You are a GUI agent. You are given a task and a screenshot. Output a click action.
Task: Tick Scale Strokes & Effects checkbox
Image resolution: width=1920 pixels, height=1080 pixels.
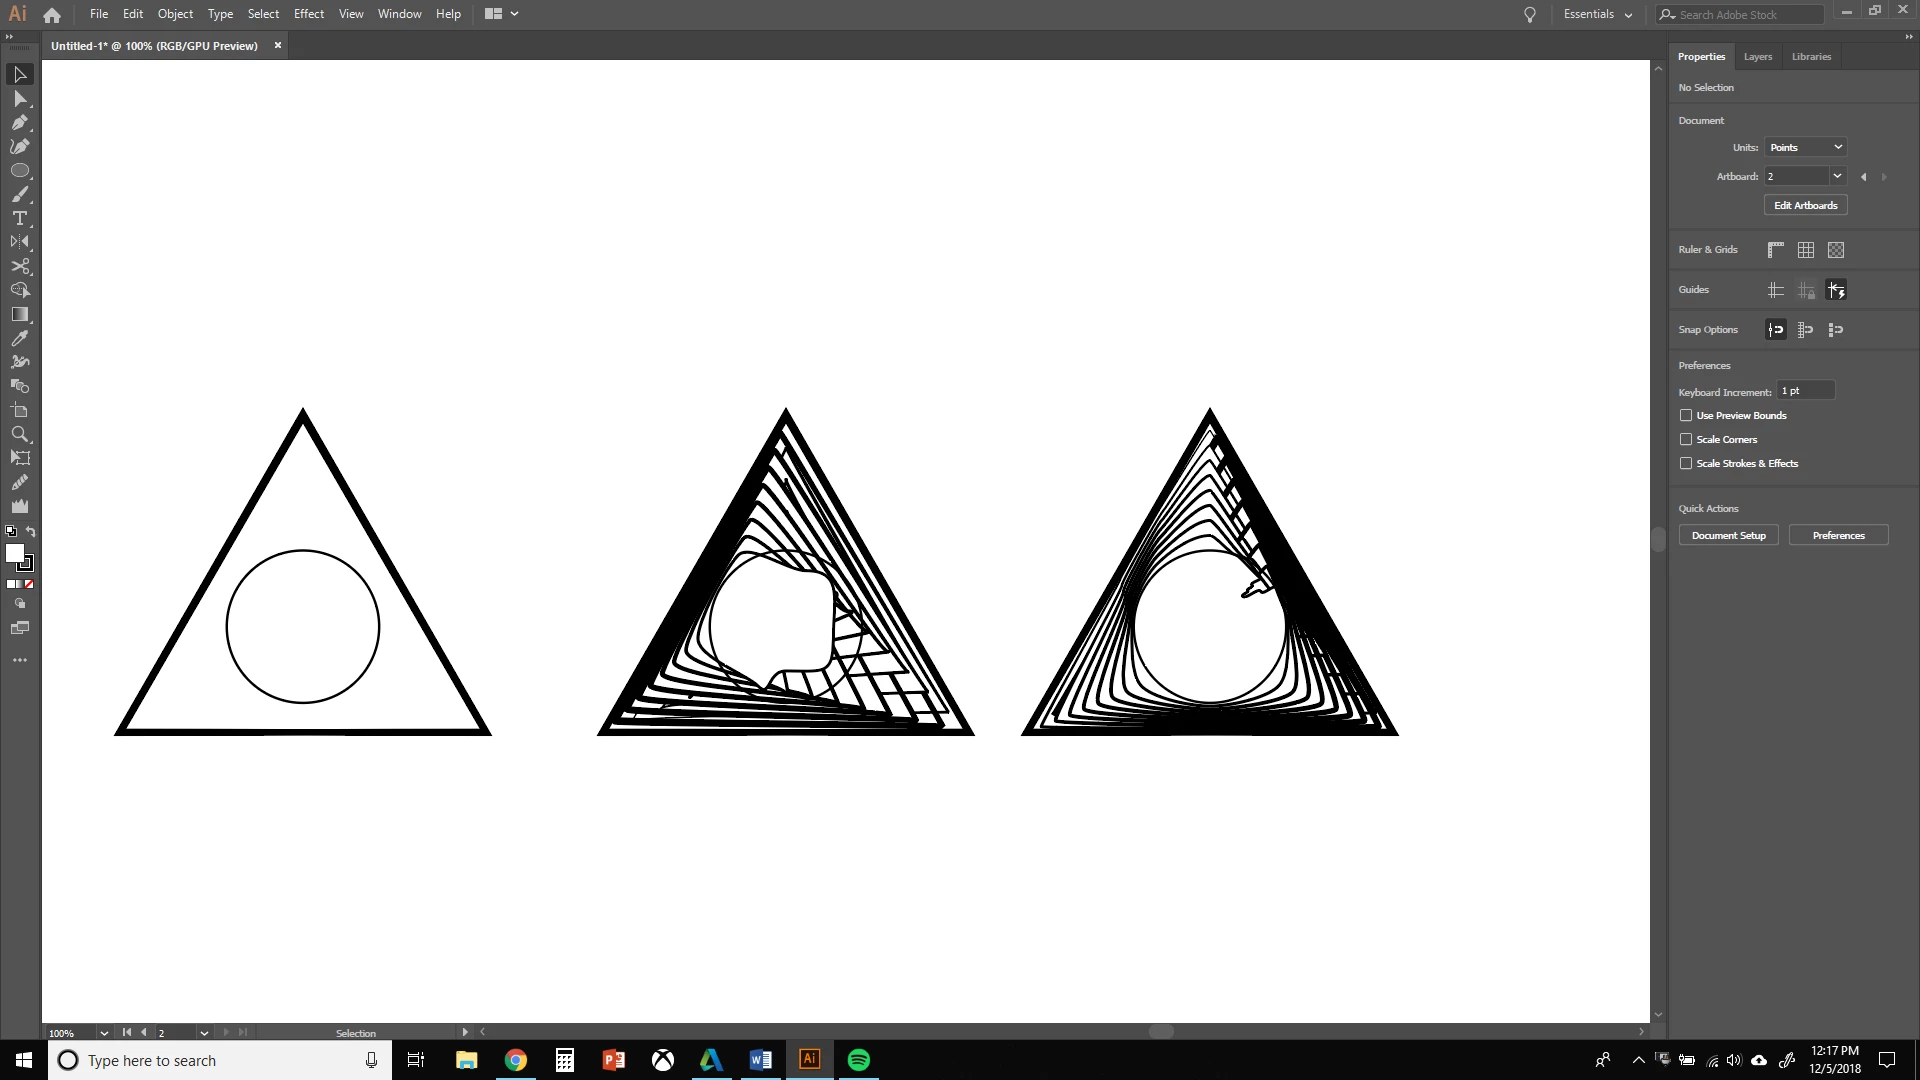click(1686, 464)
